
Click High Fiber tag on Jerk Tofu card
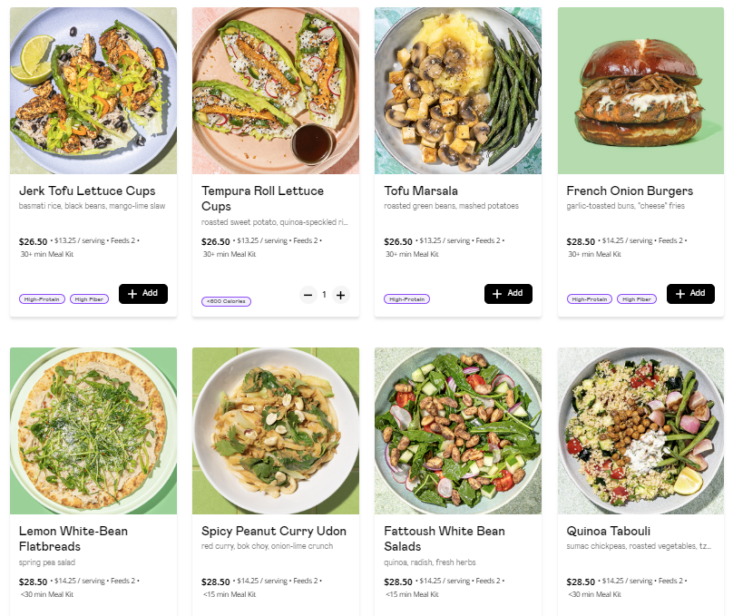(89, 298)
